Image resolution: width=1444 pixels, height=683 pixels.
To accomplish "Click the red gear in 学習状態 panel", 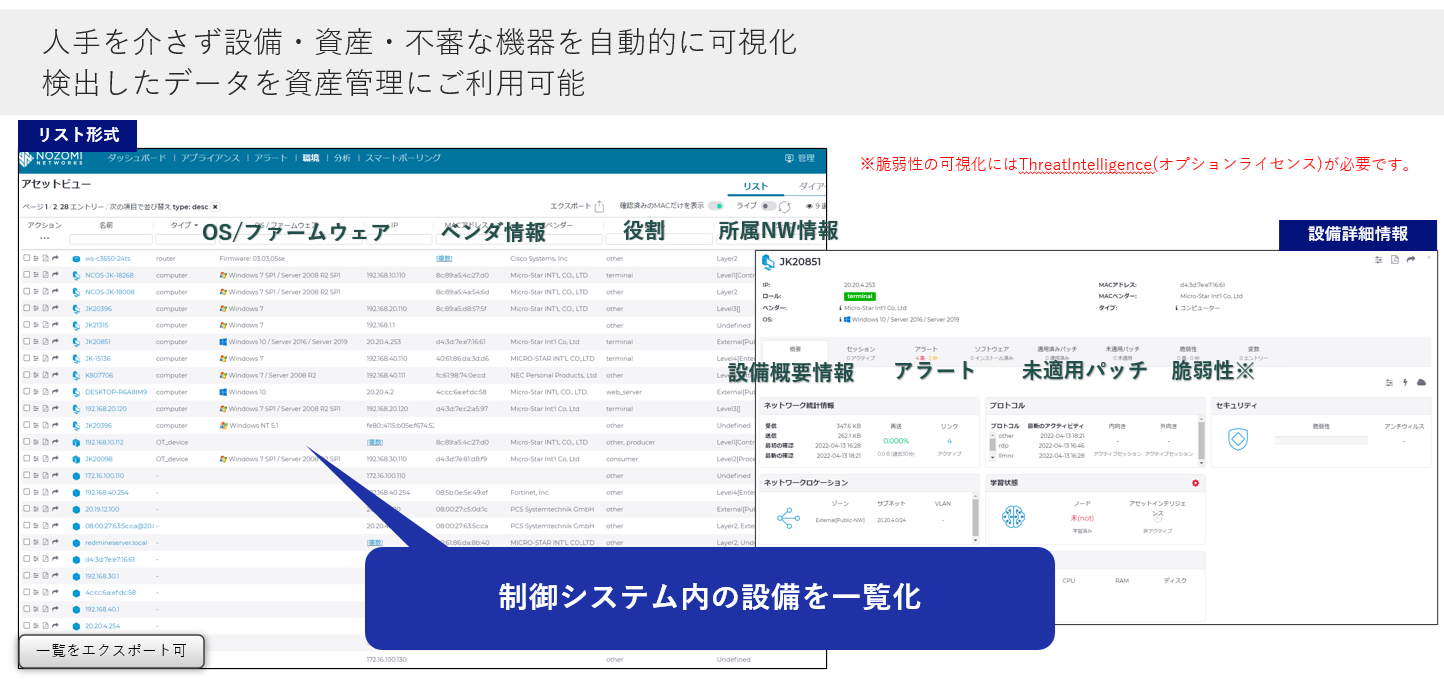I will (x=1195, y=483).
